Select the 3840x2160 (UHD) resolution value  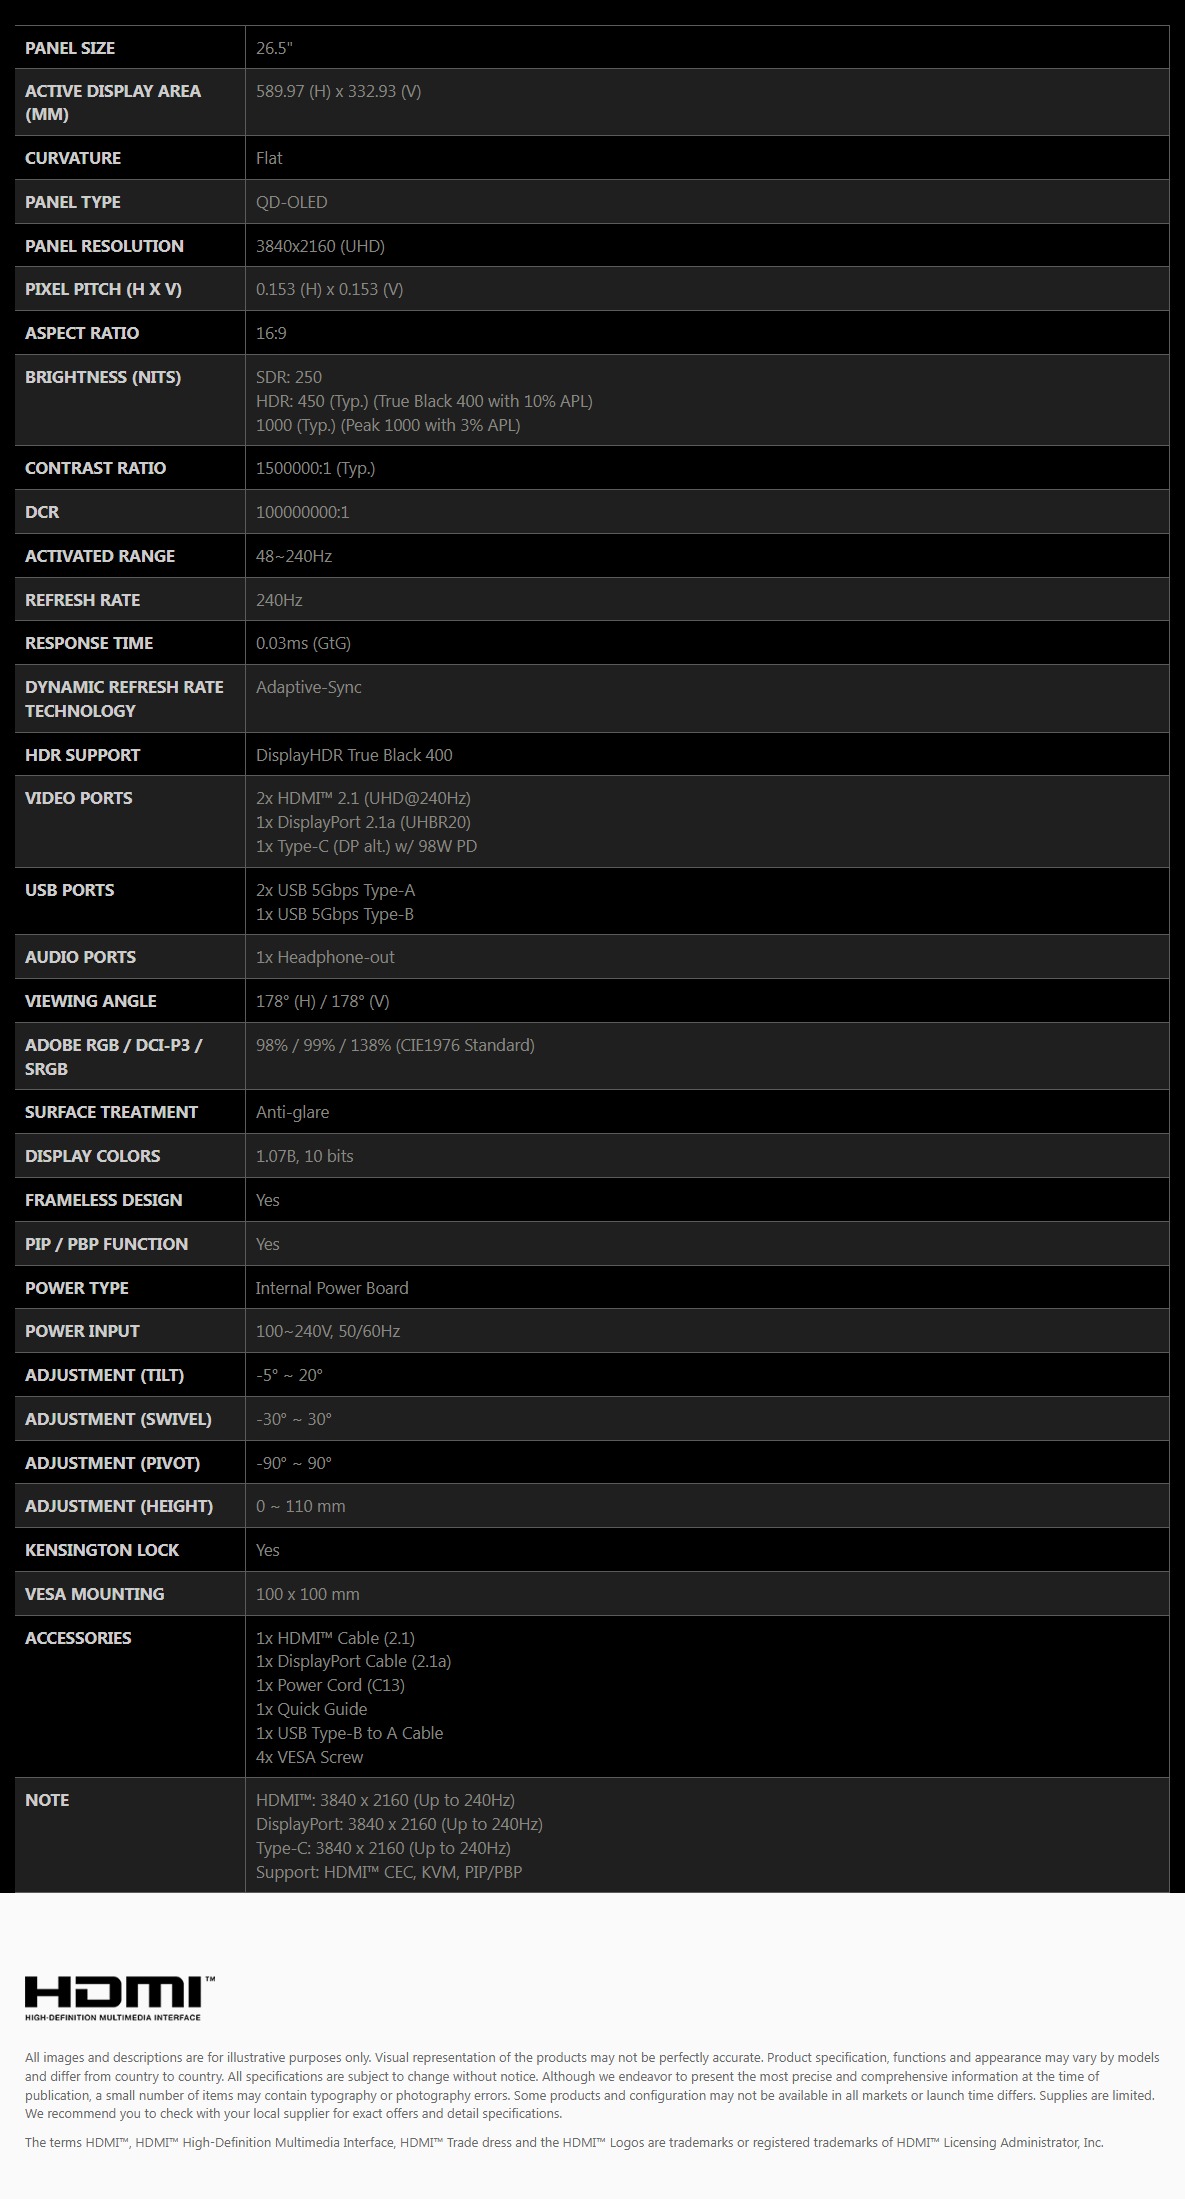[320, 246]
